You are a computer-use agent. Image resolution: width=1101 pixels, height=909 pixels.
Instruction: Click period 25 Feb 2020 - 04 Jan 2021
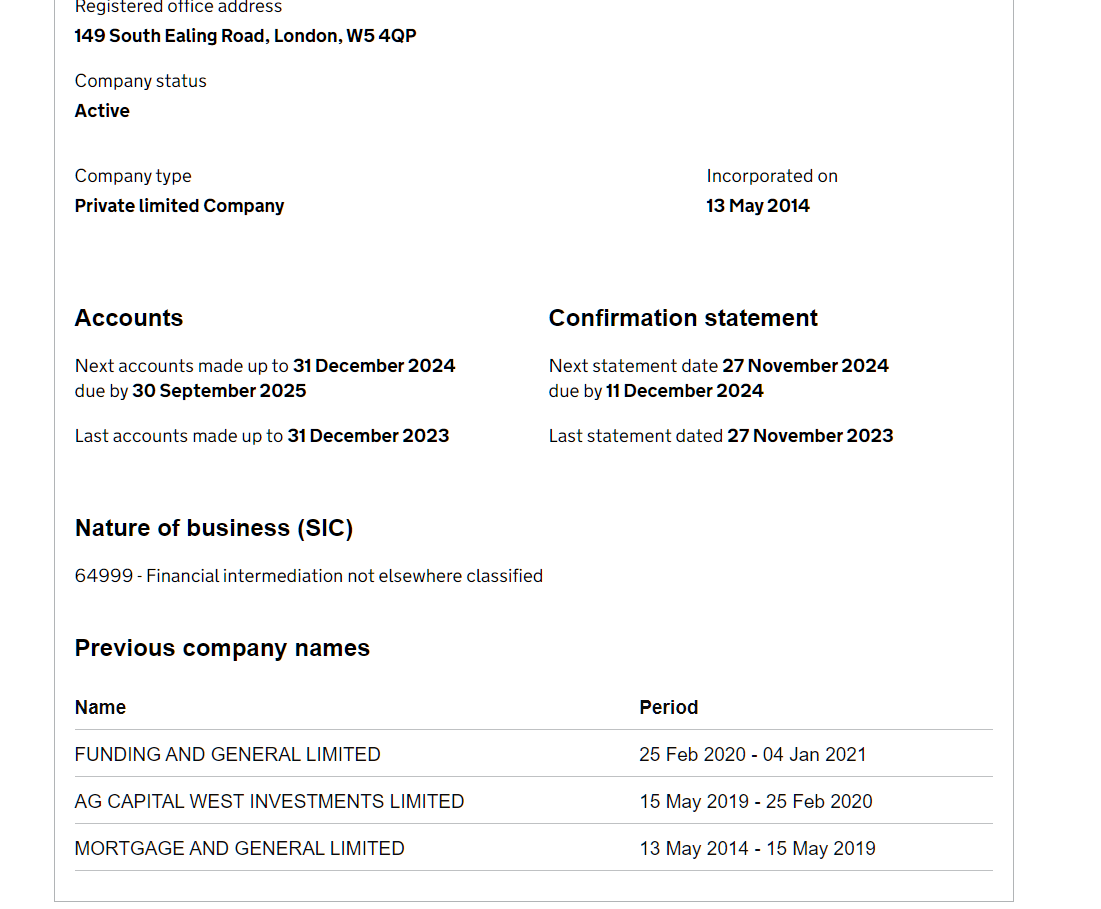pos(753,755)
